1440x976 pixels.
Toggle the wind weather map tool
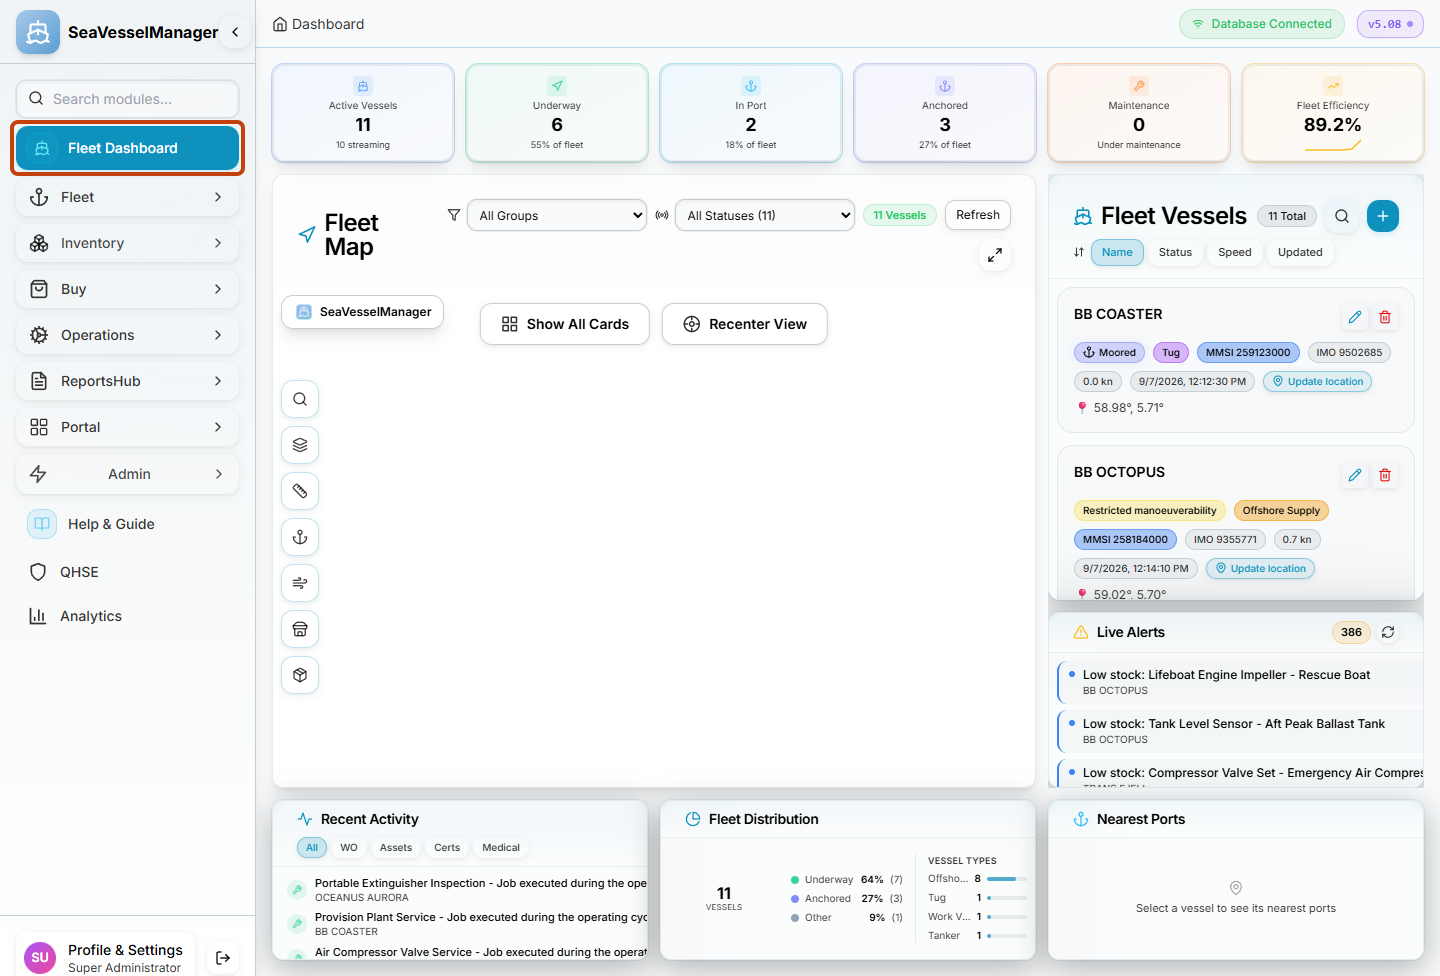[x=300, y=583]
